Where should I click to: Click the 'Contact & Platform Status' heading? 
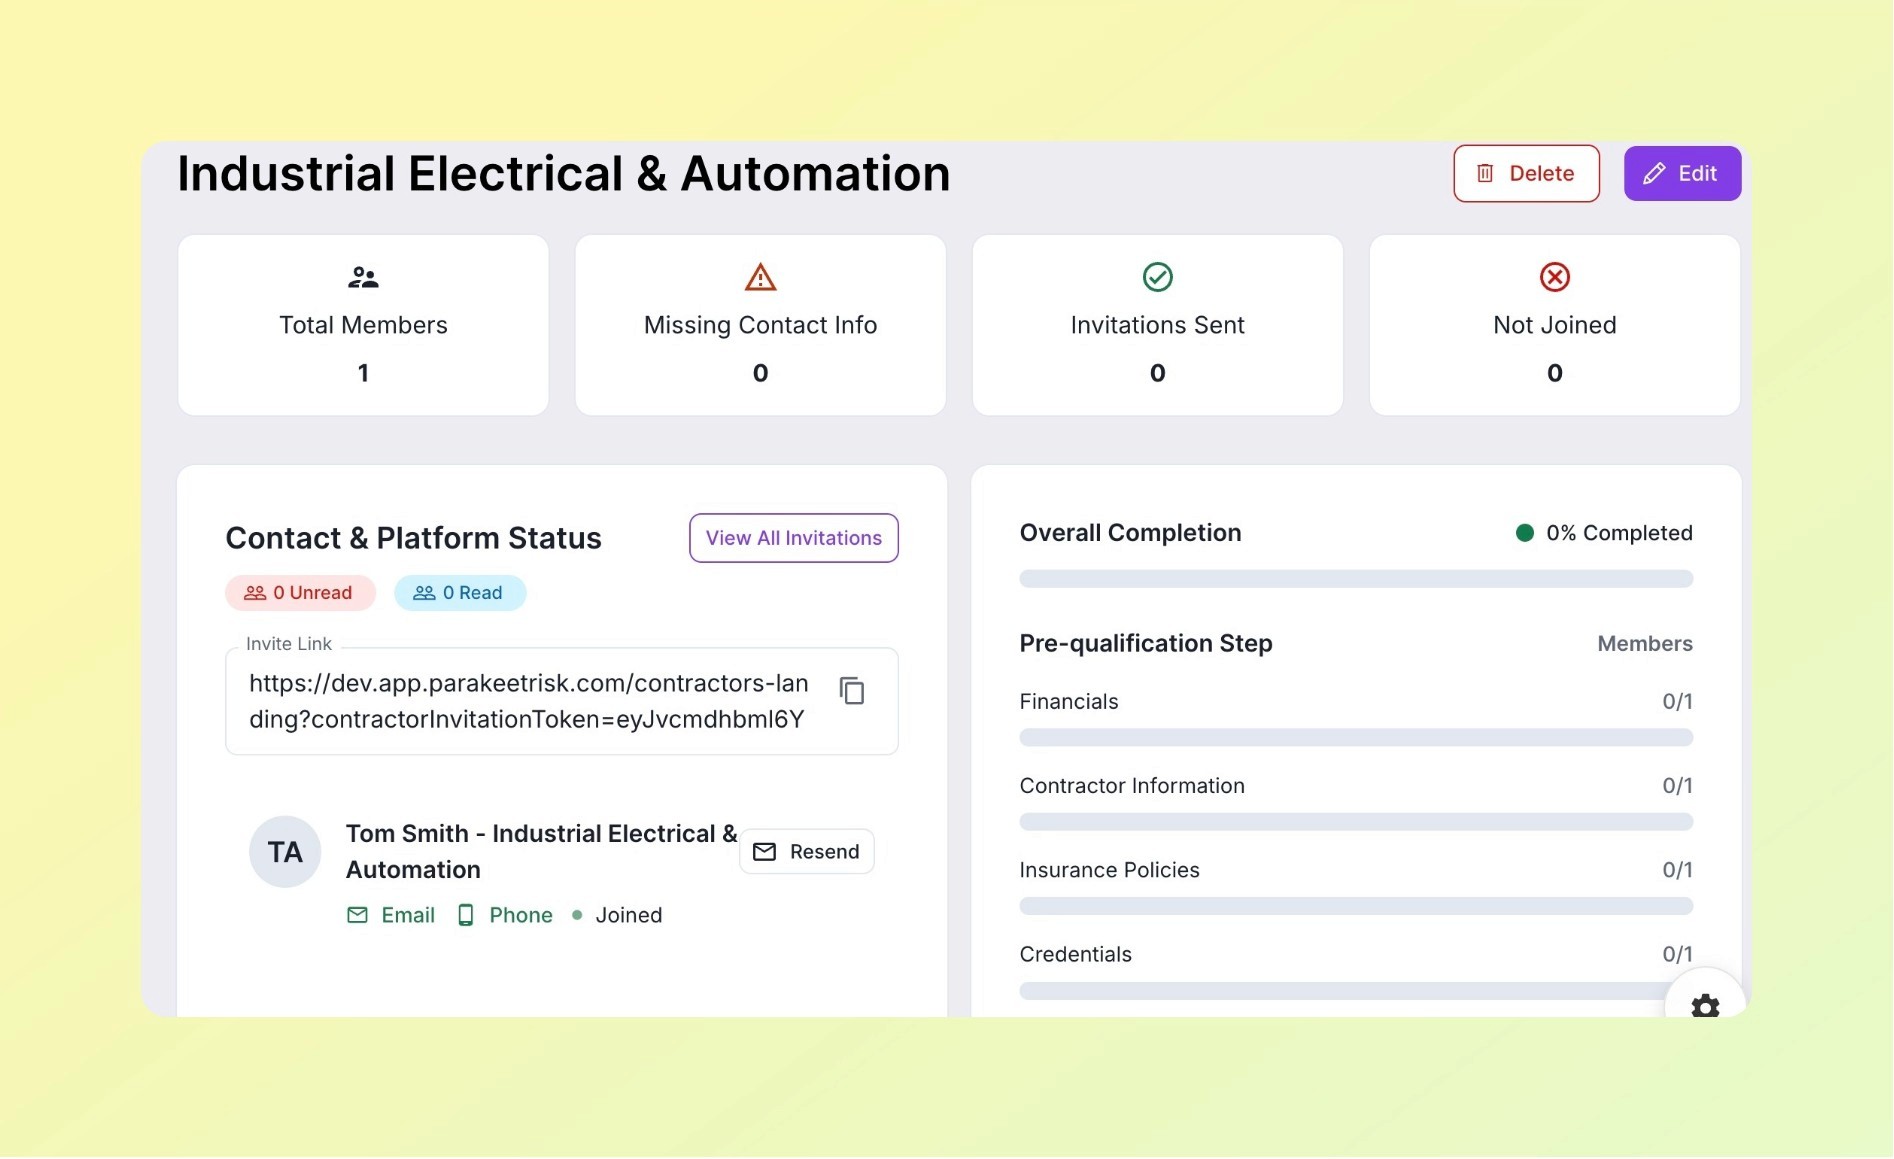pos(413,538)
